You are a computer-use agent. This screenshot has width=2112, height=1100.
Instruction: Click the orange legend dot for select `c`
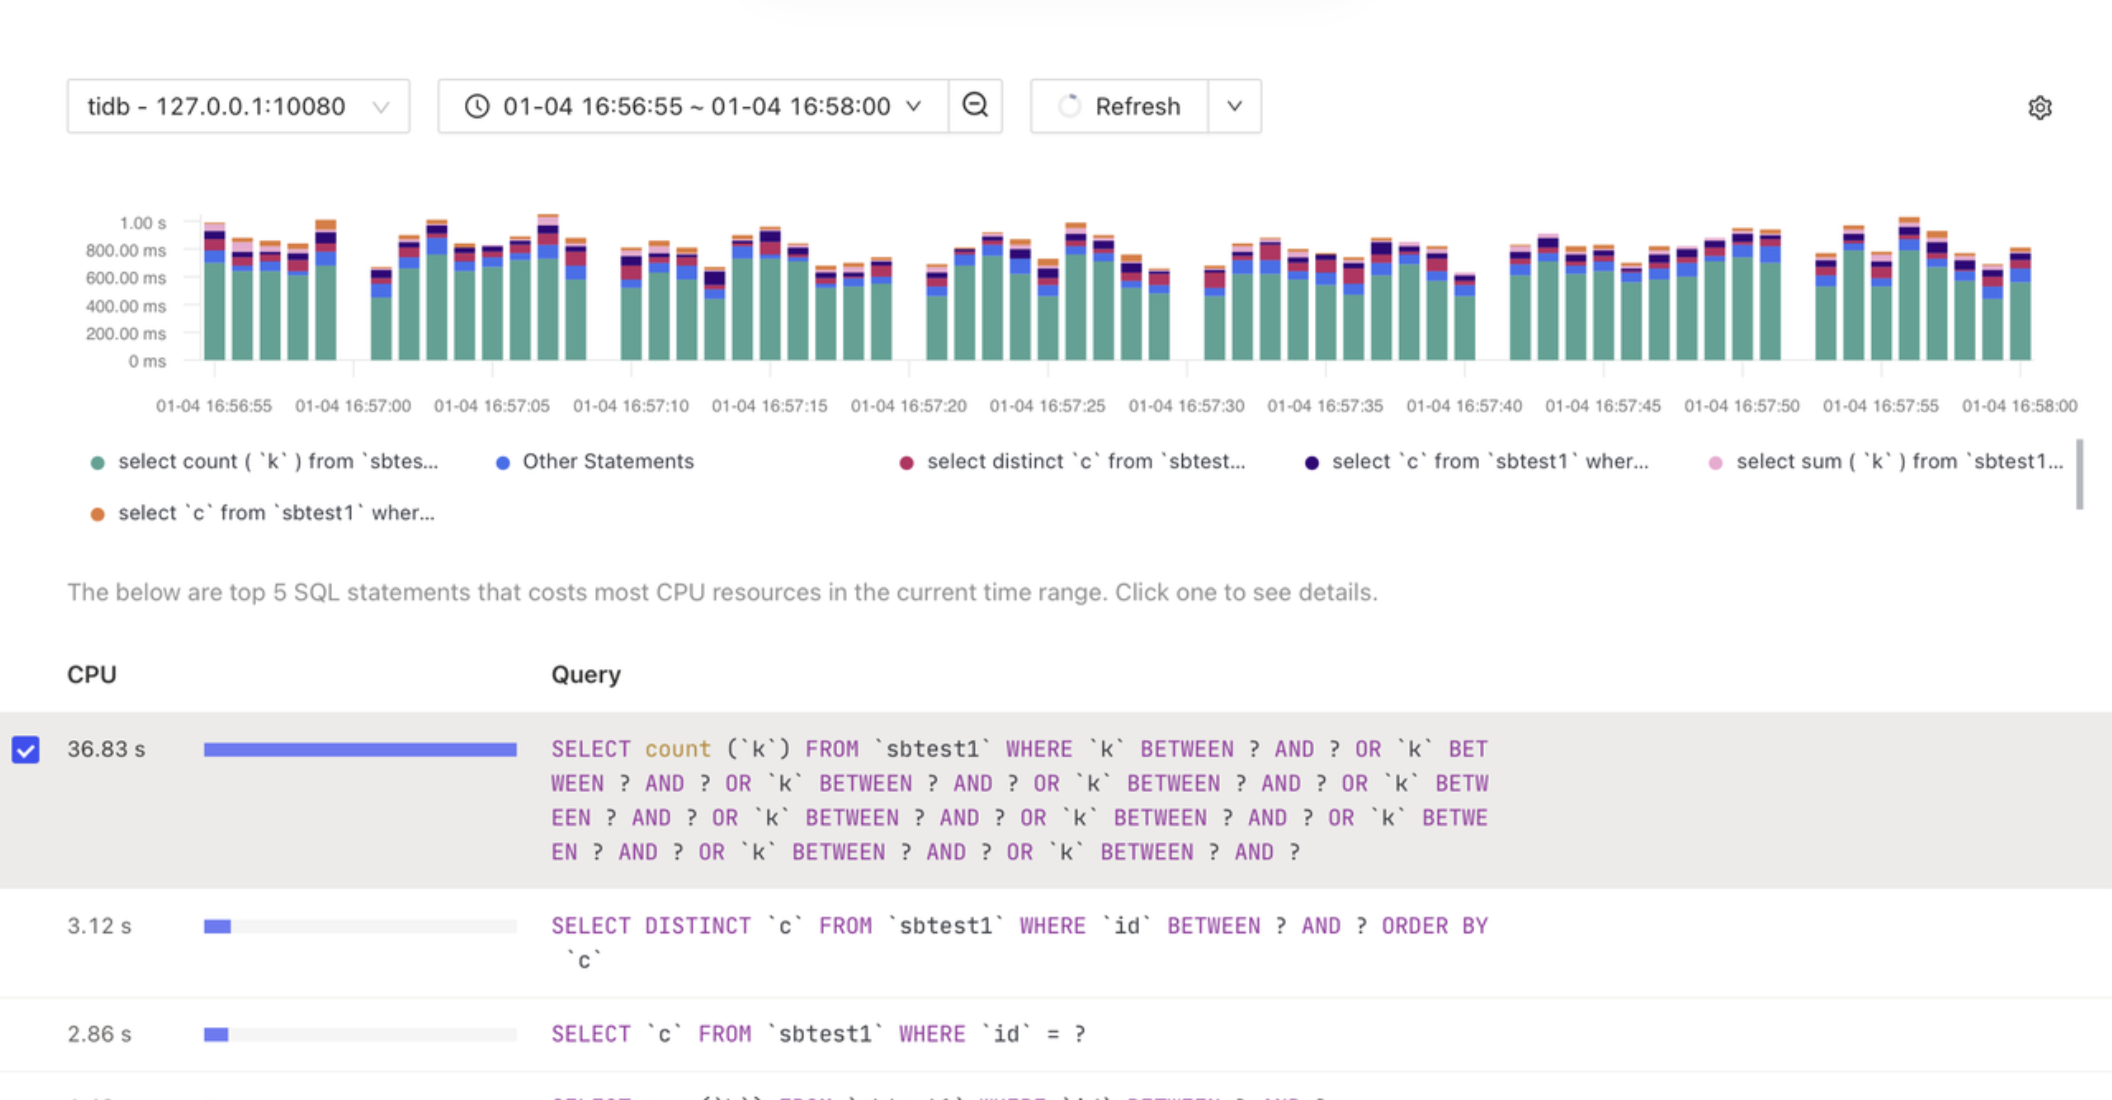[x=96, y=513]
